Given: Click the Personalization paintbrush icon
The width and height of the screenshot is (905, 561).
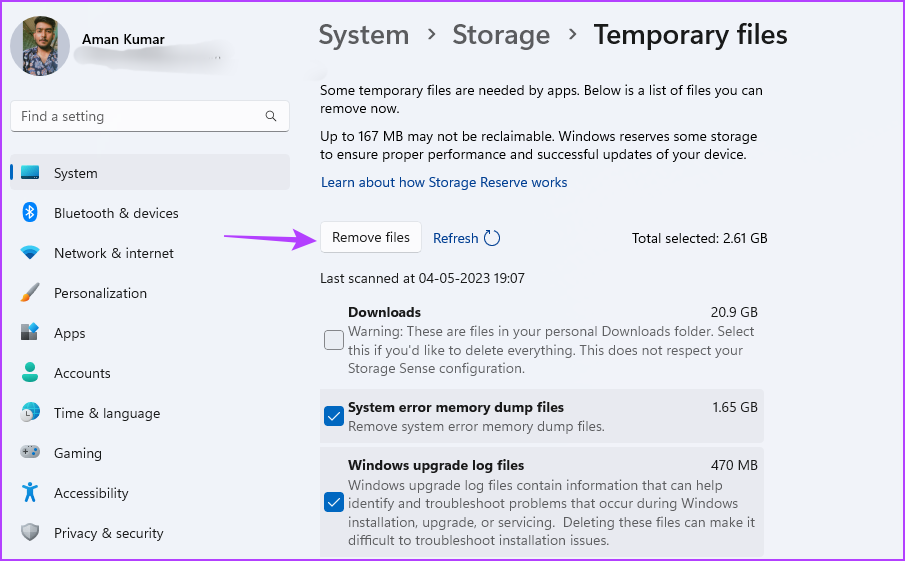Looking at the screenshot, I should (x=30, y=293).
